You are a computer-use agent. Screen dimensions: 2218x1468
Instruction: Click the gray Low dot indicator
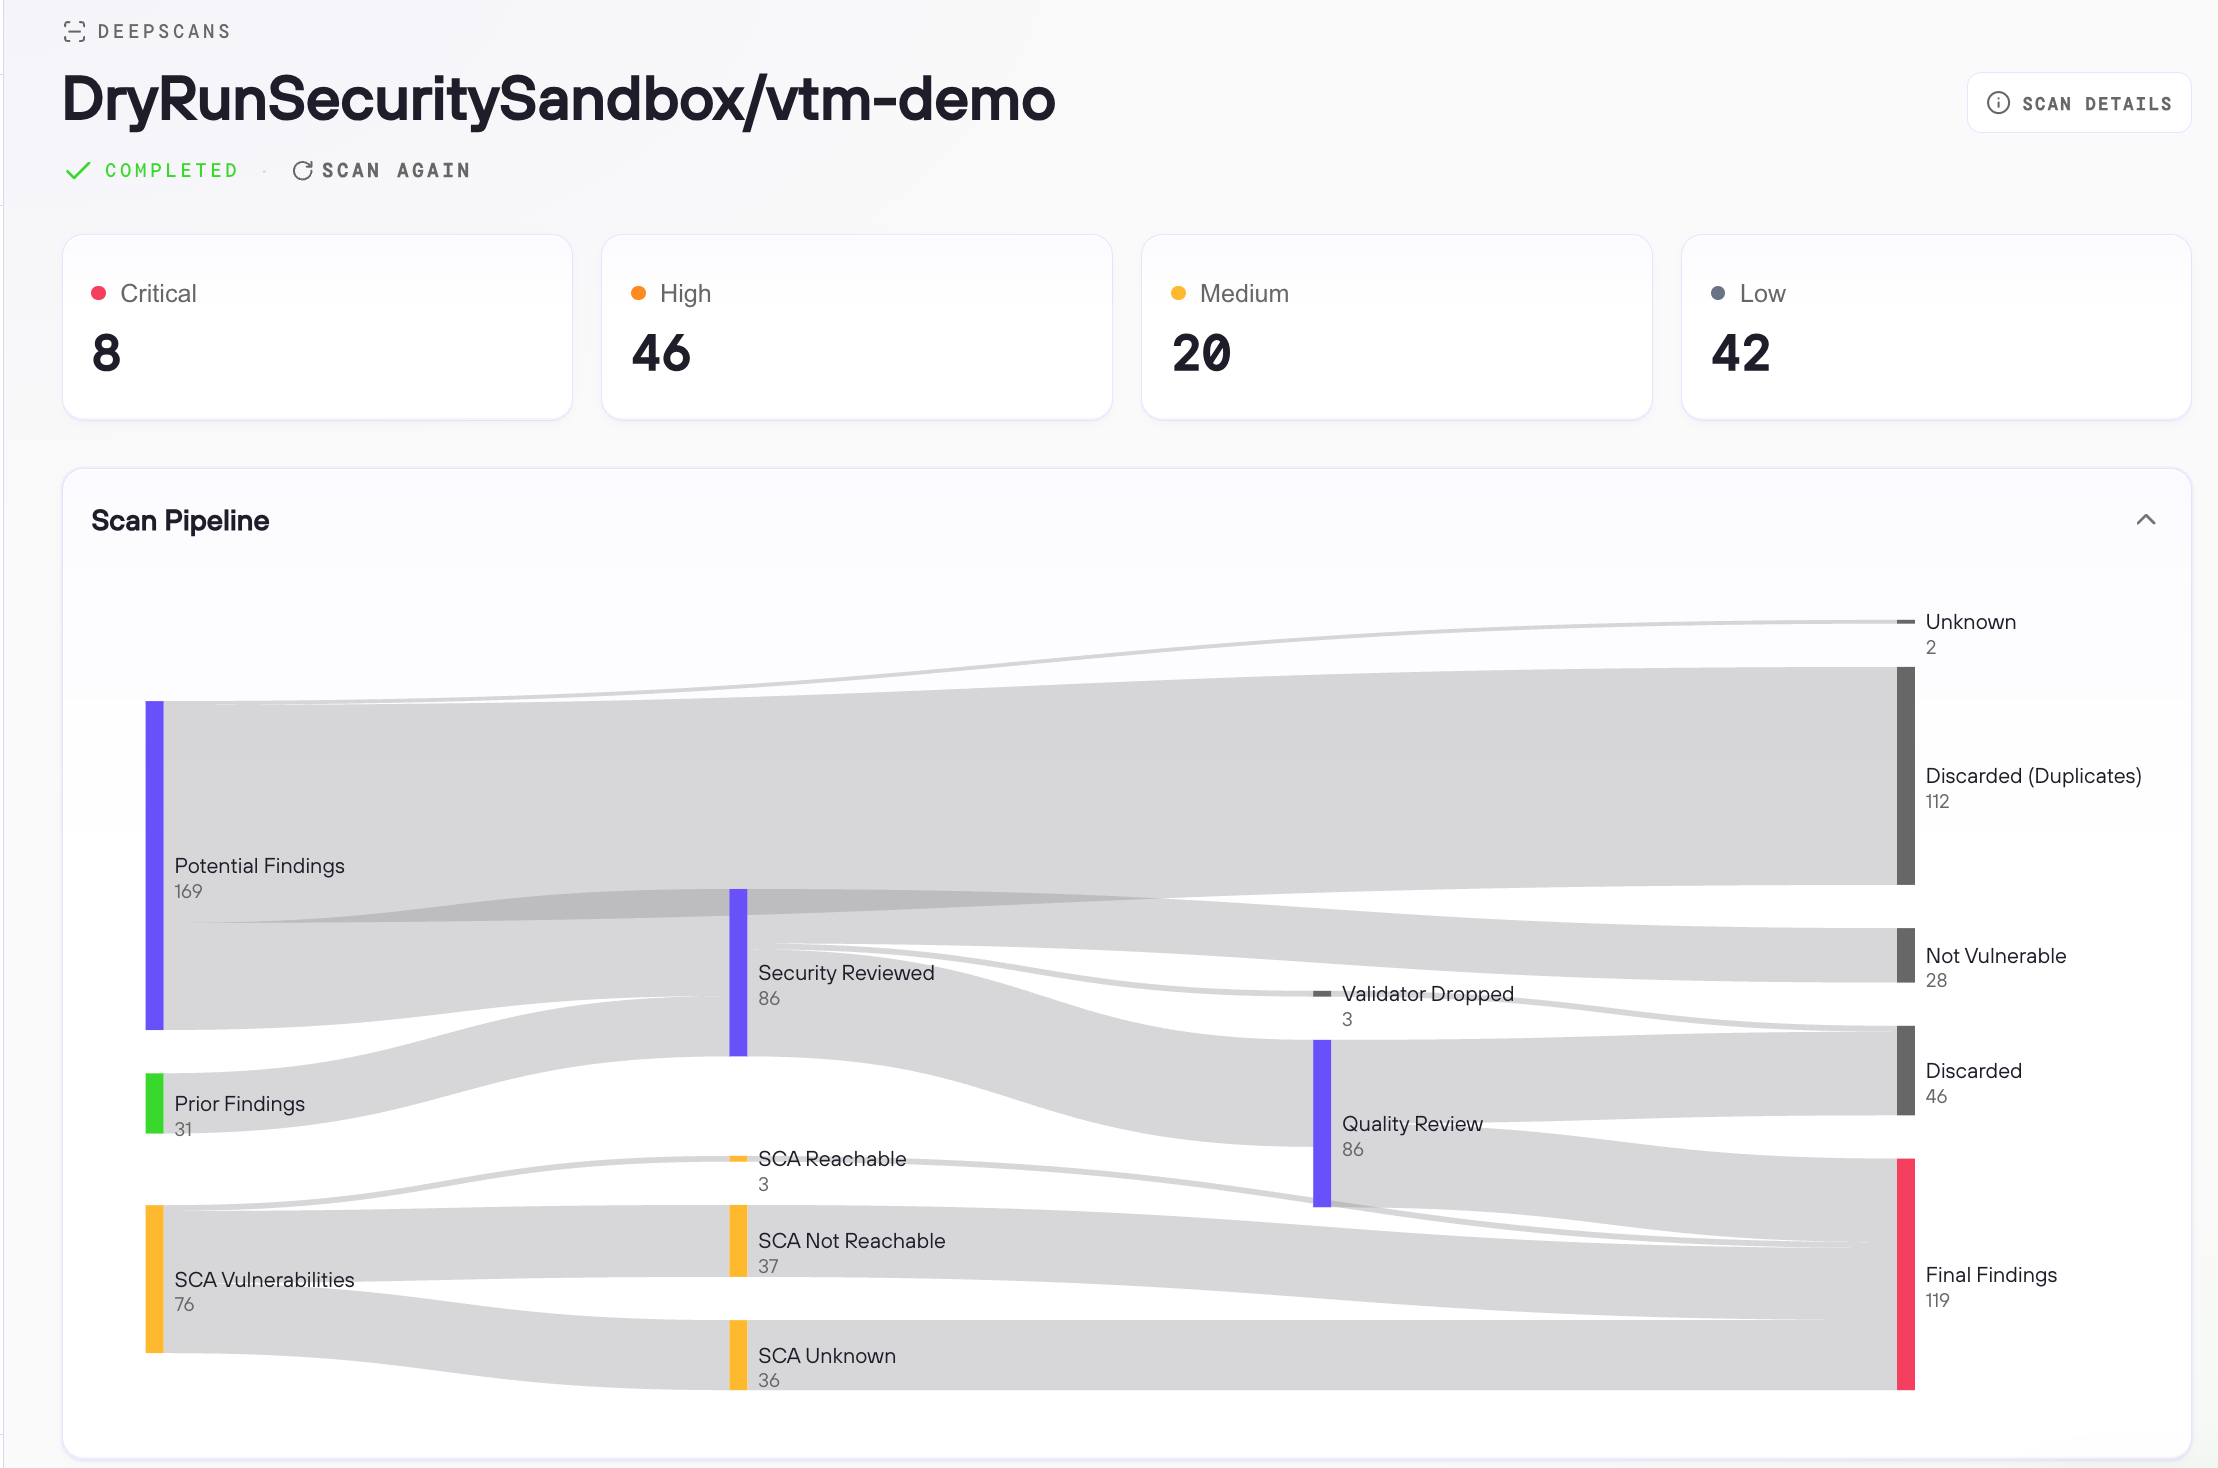pos(1718,293)
